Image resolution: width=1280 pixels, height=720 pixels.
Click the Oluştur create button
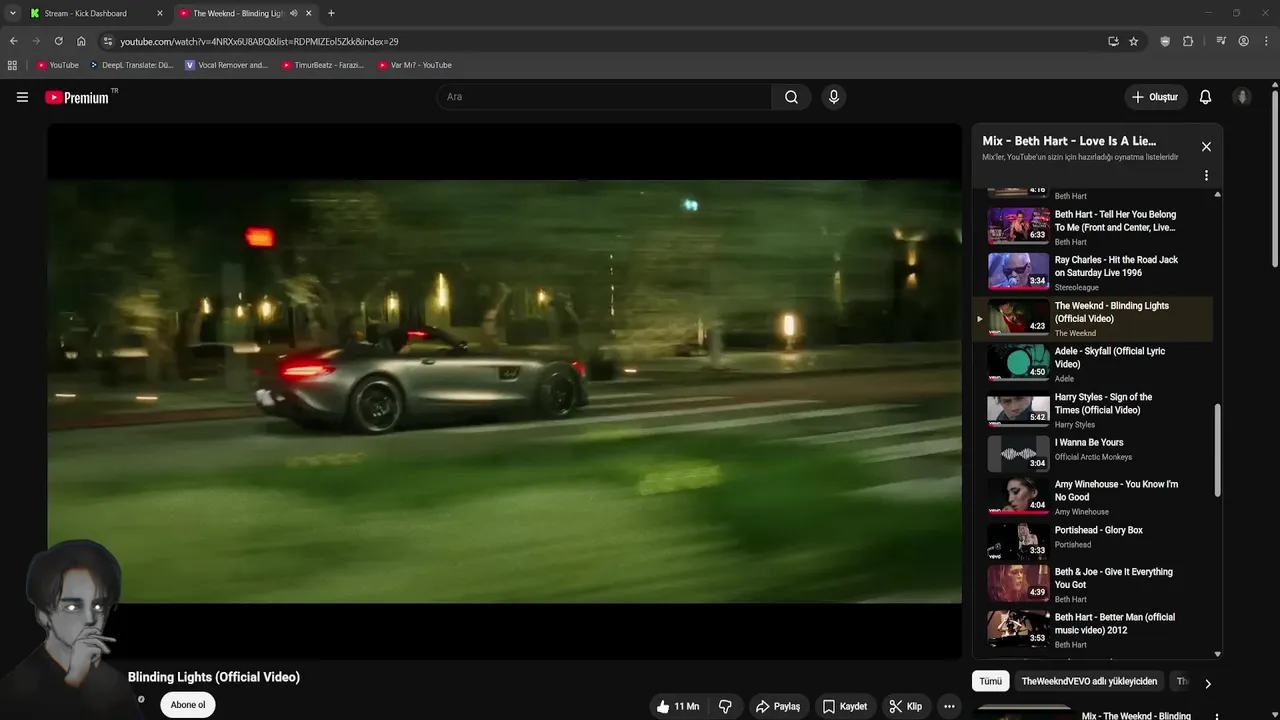(1154, 97)
